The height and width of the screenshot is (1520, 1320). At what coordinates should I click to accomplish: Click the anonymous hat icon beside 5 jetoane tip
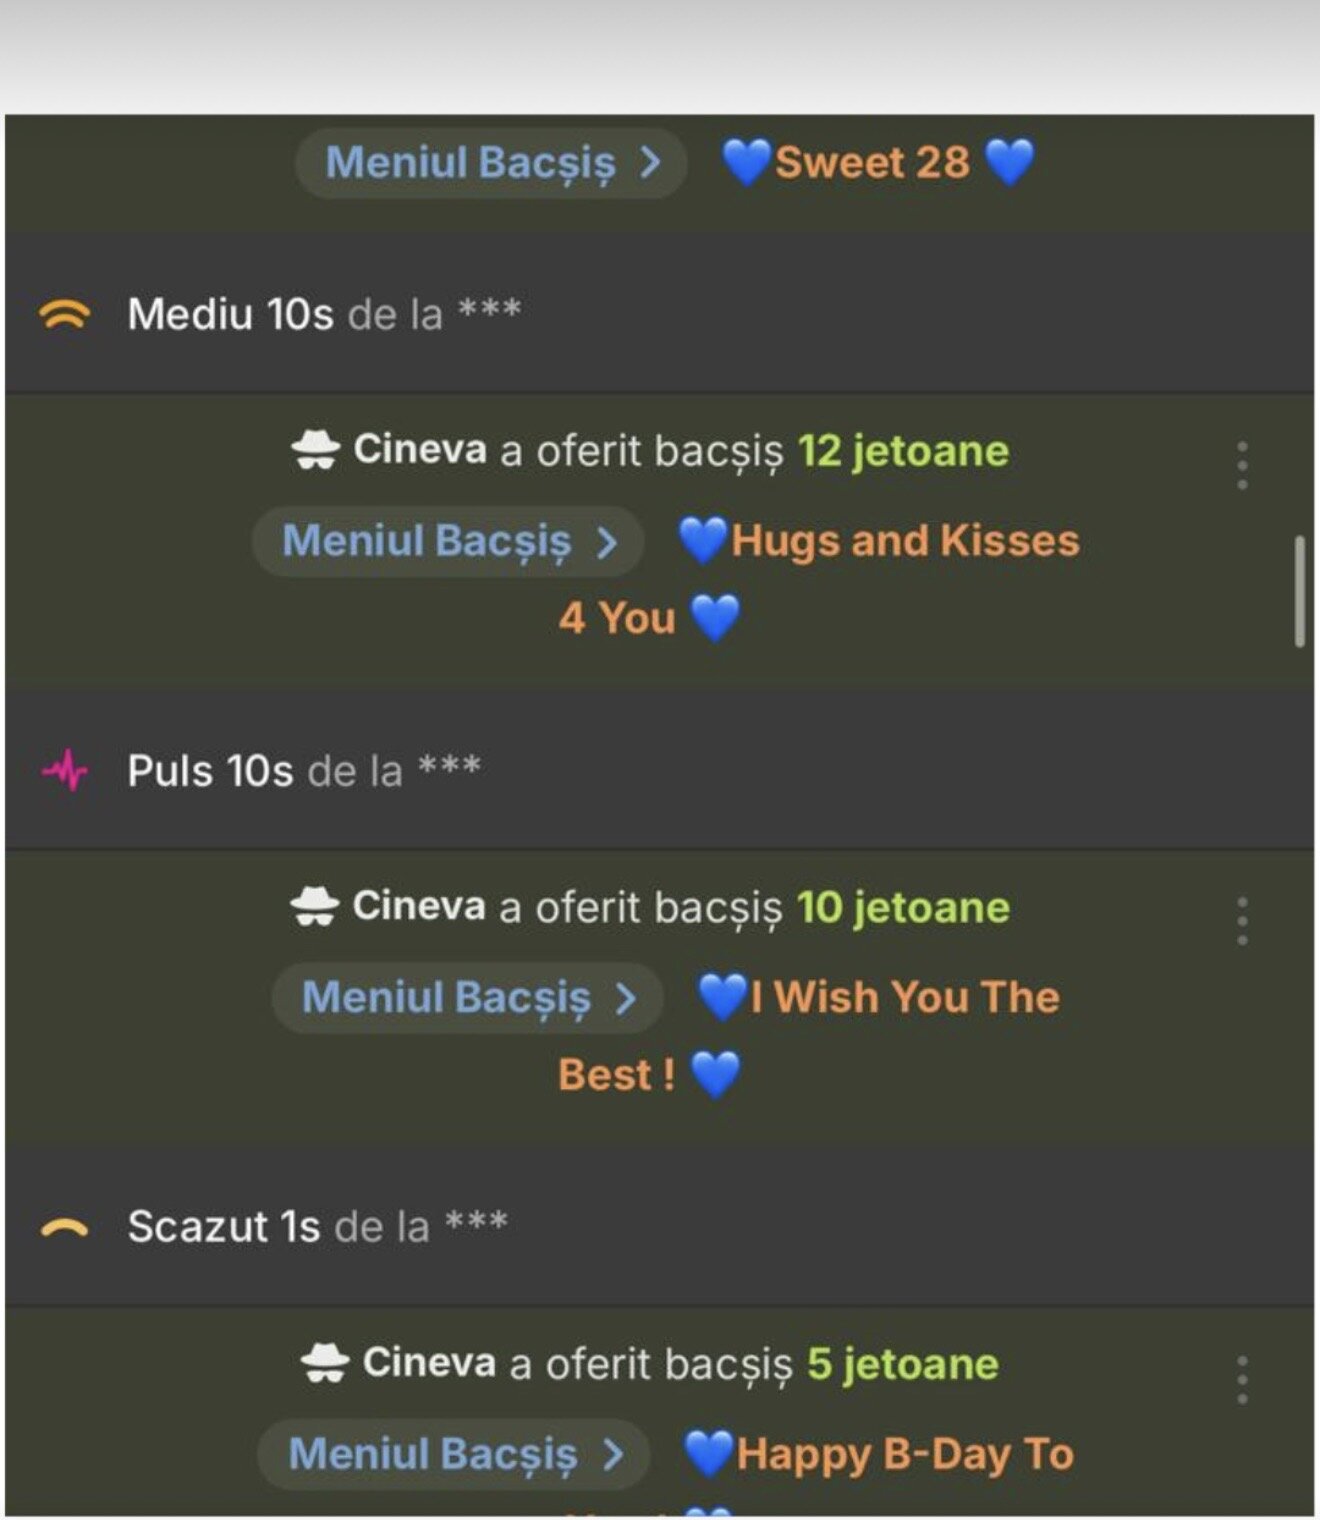click(324, 1363)
